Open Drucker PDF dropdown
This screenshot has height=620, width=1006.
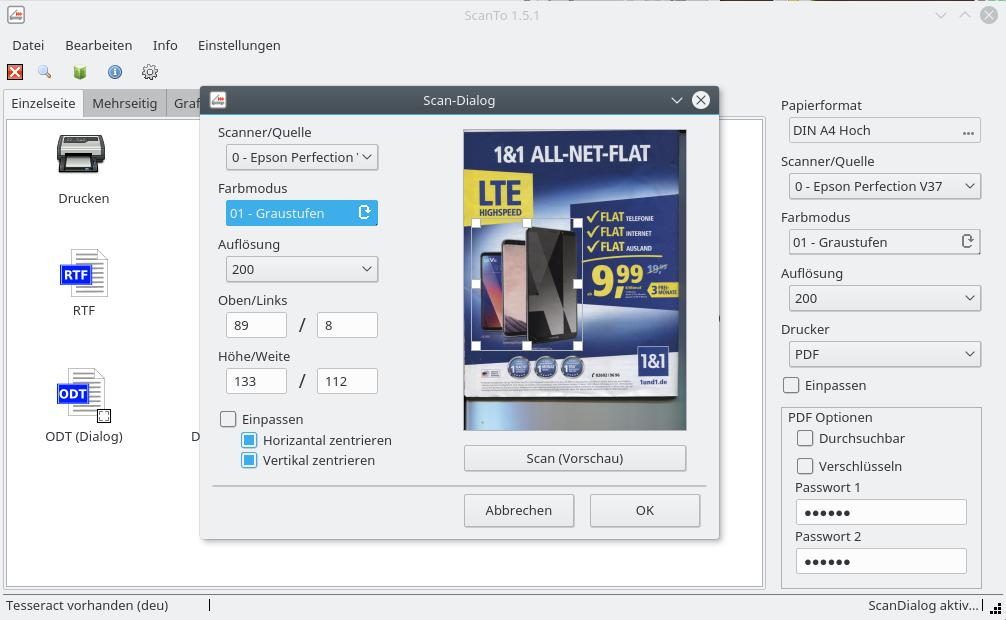coord(884,354)
